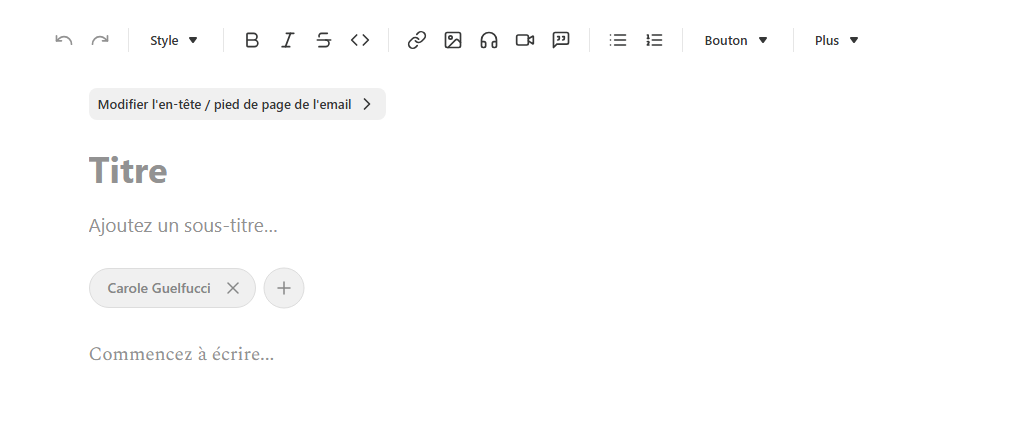Add an image to the post

[x=453, y=40]
